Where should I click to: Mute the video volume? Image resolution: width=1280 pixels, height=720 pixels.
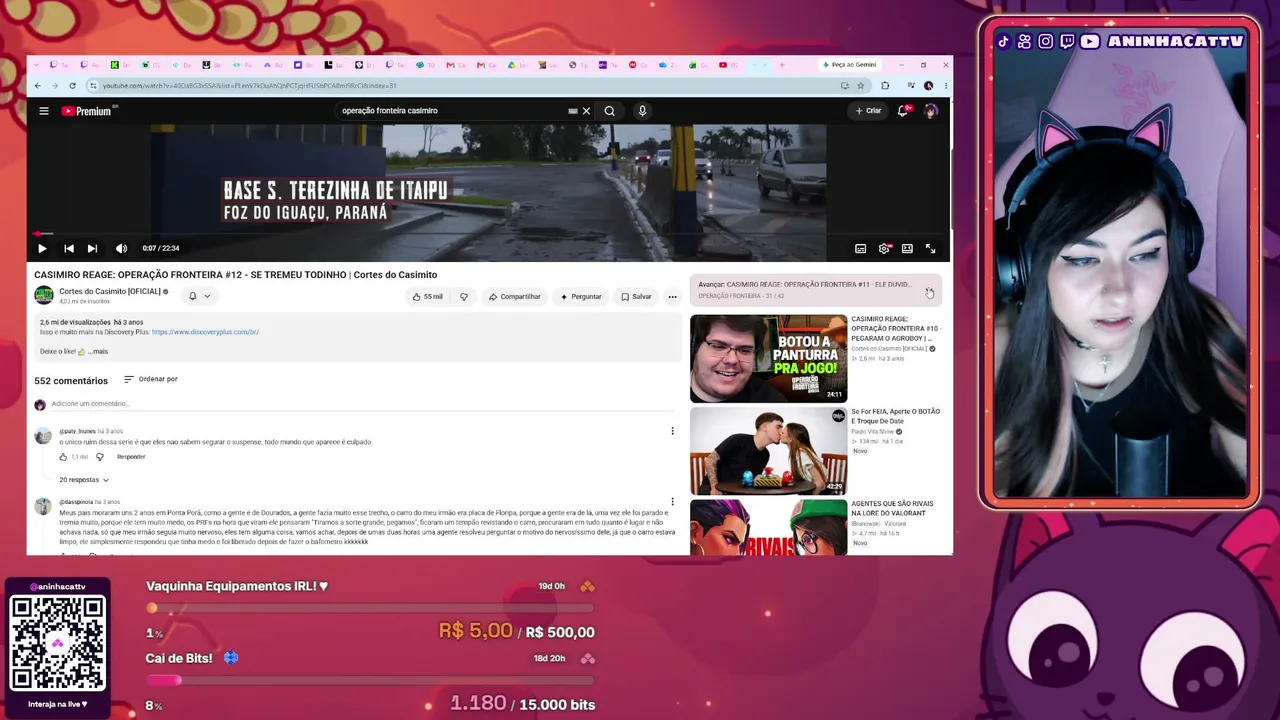(121, 248)
